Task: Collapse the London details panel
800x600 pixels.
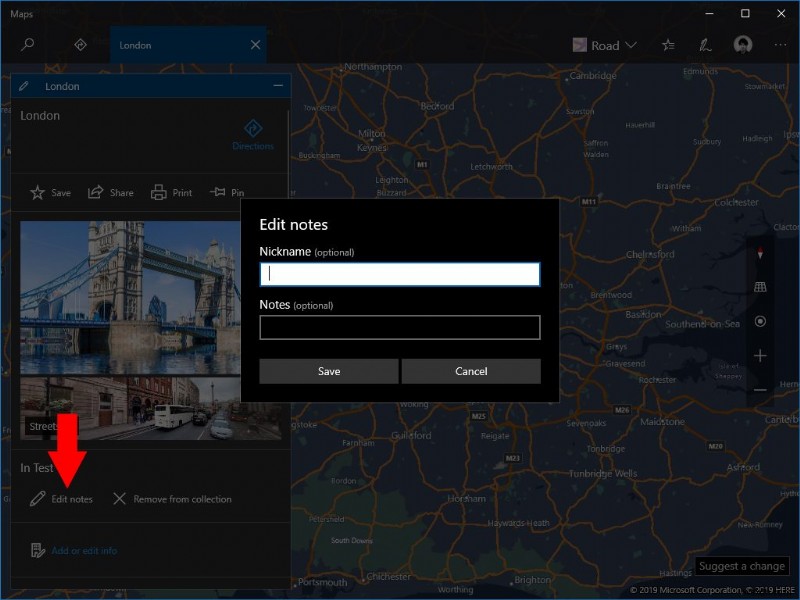Action: (x=277, y=86)
